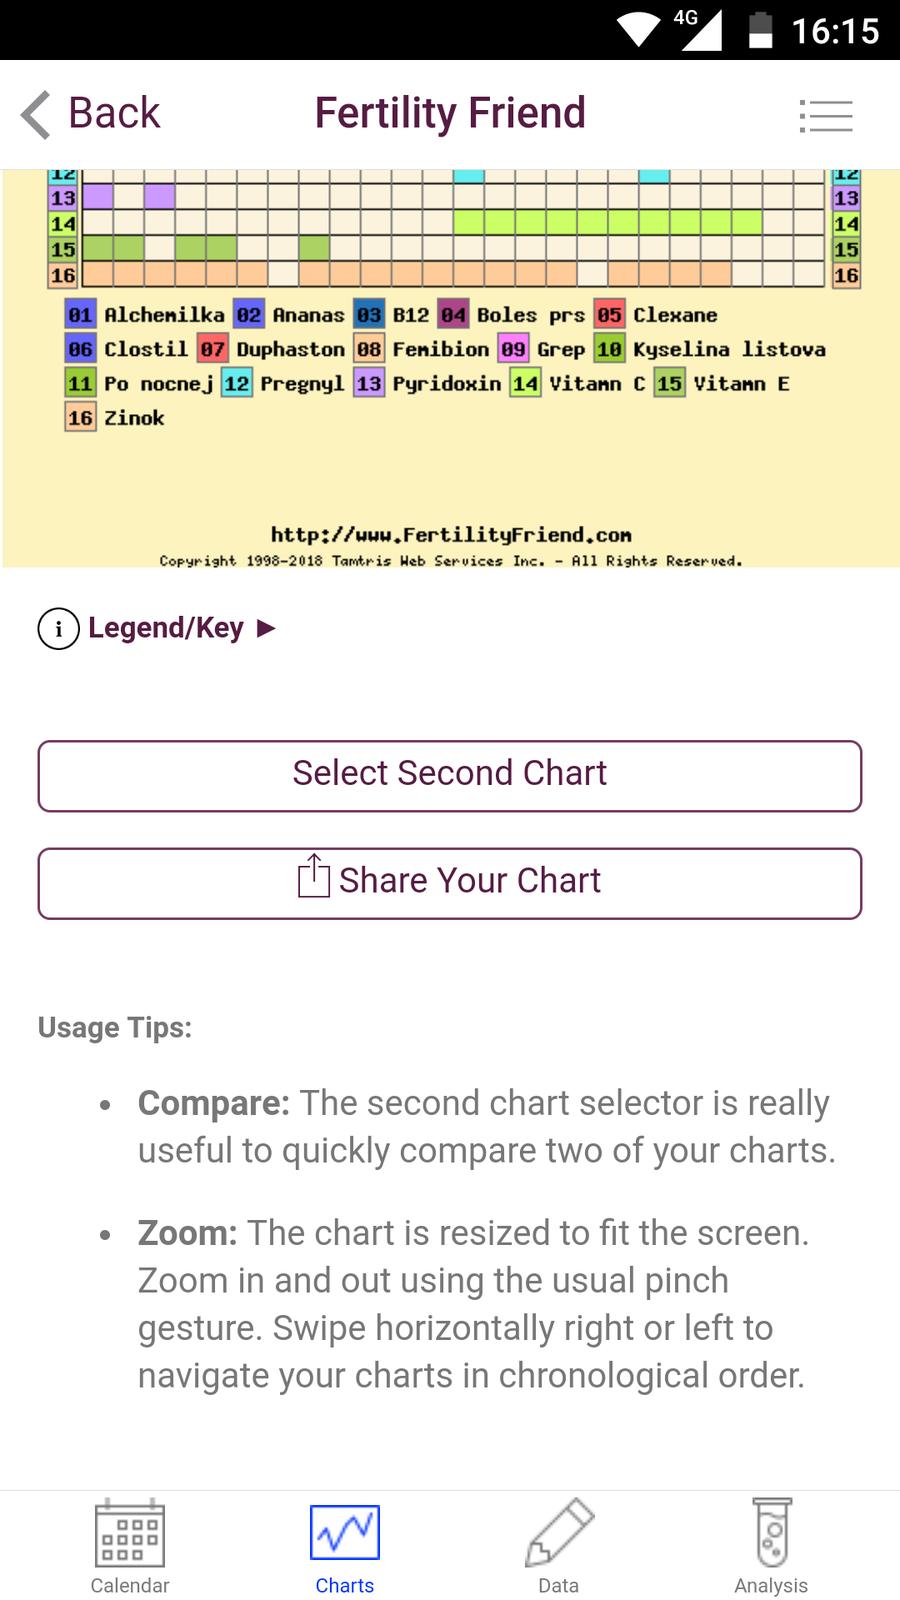
Task: Click the 12 Pregnyl cyan legend swatch
Action: point(237,383)
